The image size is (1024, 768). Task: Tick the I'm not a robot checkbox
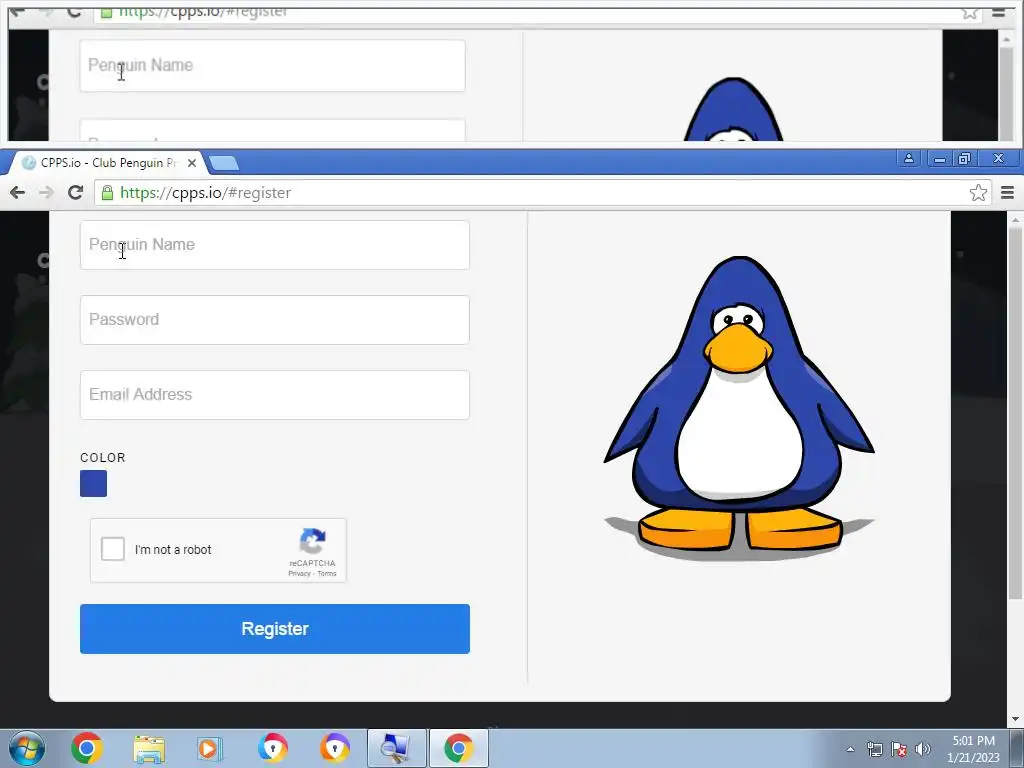pos(112,549)
